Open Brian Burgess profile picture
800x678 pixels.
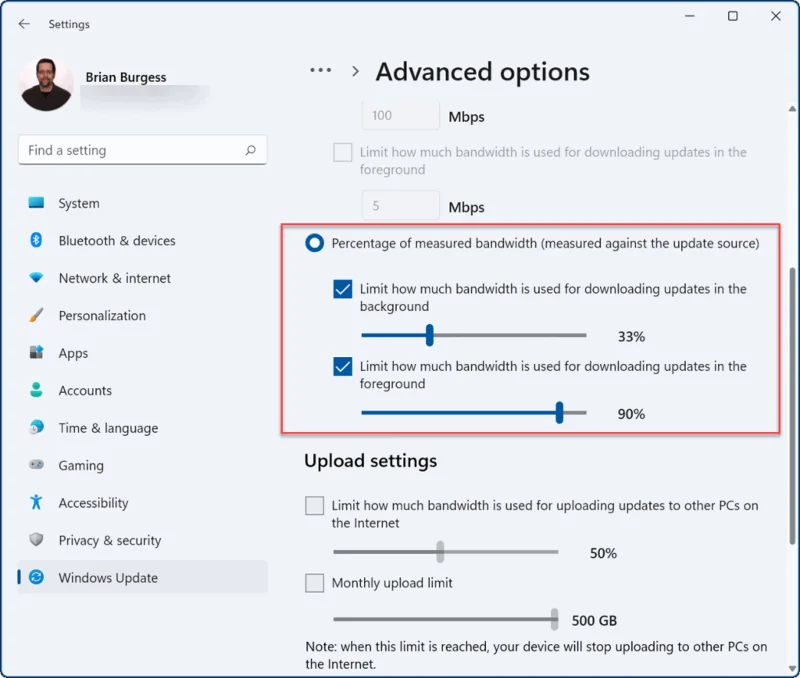point(46,84)
